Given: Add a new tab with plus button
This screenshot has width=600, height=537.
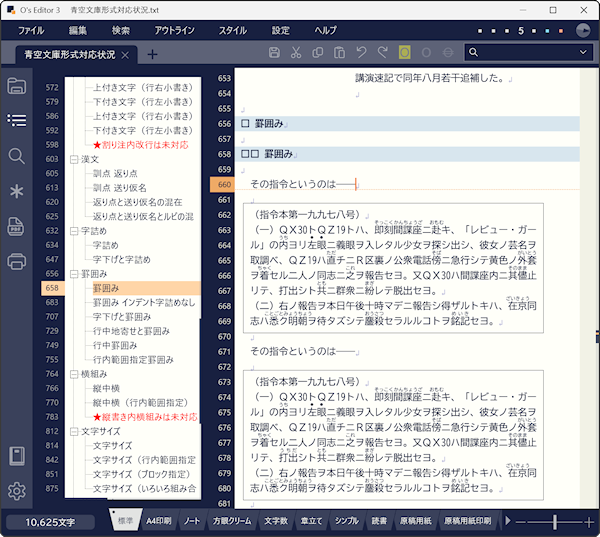Looking at the screenshot, I should click(152, 53).
